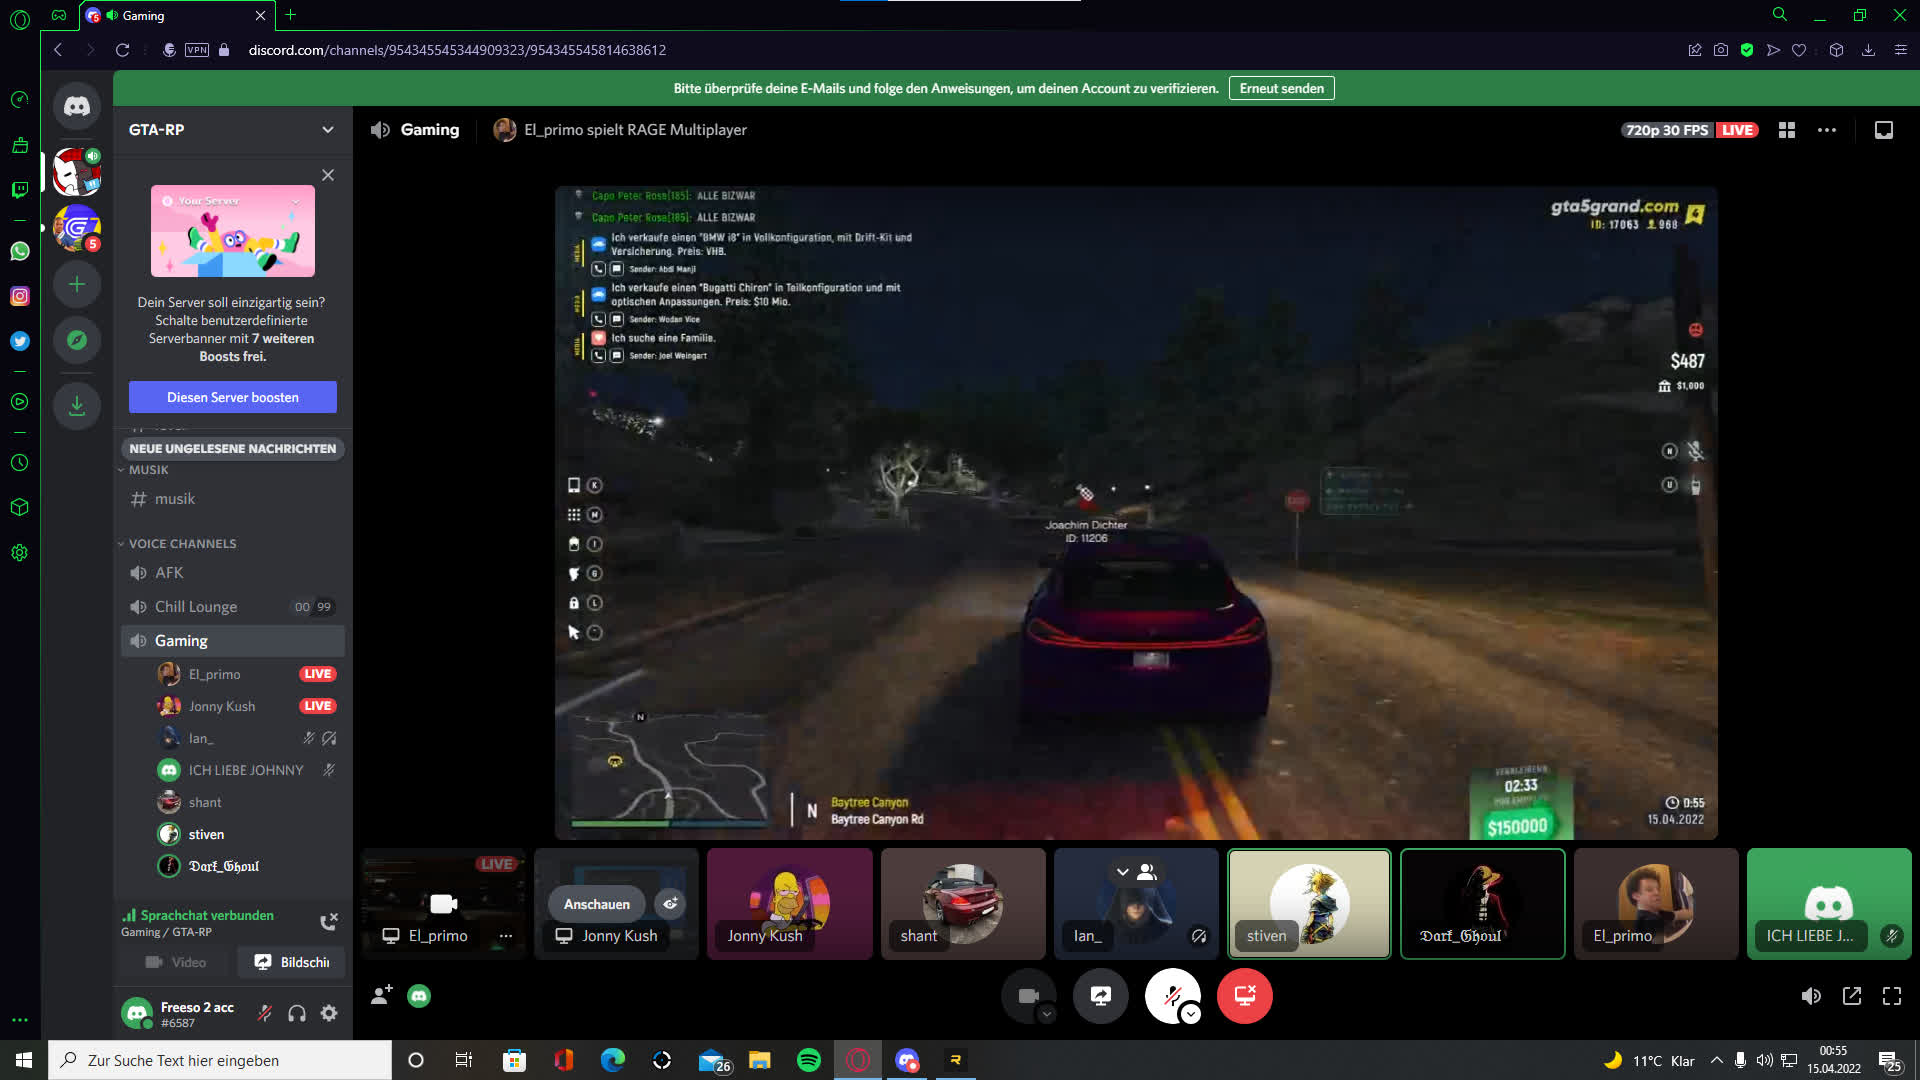Expand GTA-RP server dropdown menu
Viewport: 1920px width, 1080px height.
(x=327, y=130)
